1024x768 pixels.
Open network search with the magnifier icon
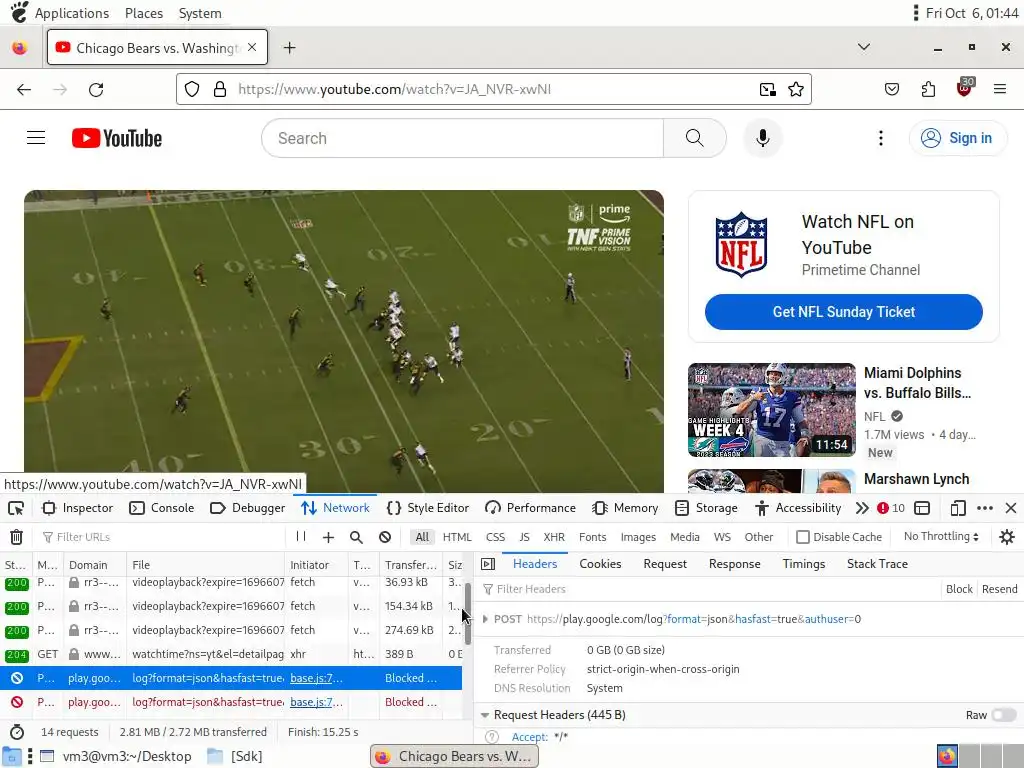[356, 537]
